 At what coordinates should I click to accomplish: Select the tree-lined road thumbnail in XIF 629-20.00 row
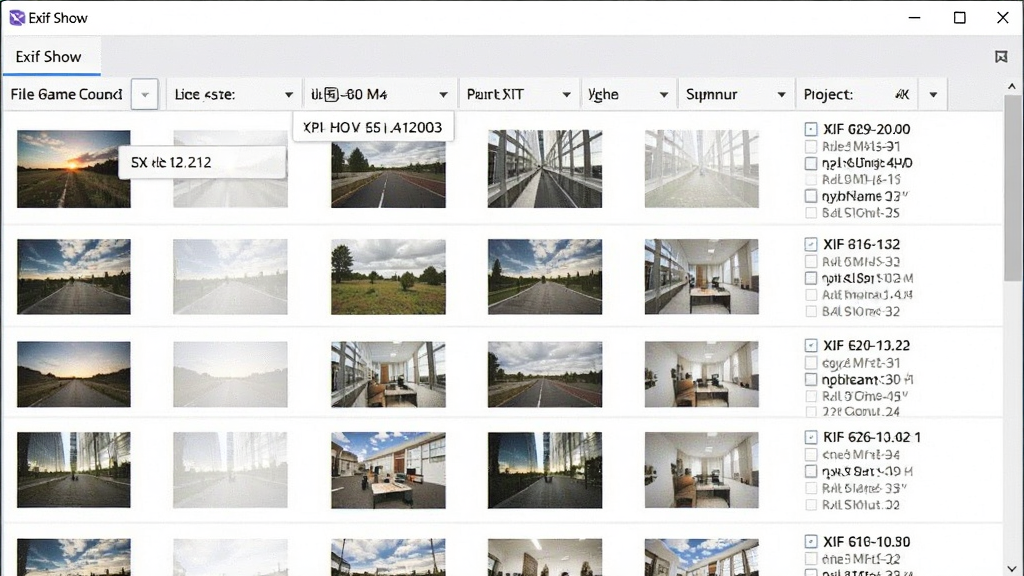389,174
